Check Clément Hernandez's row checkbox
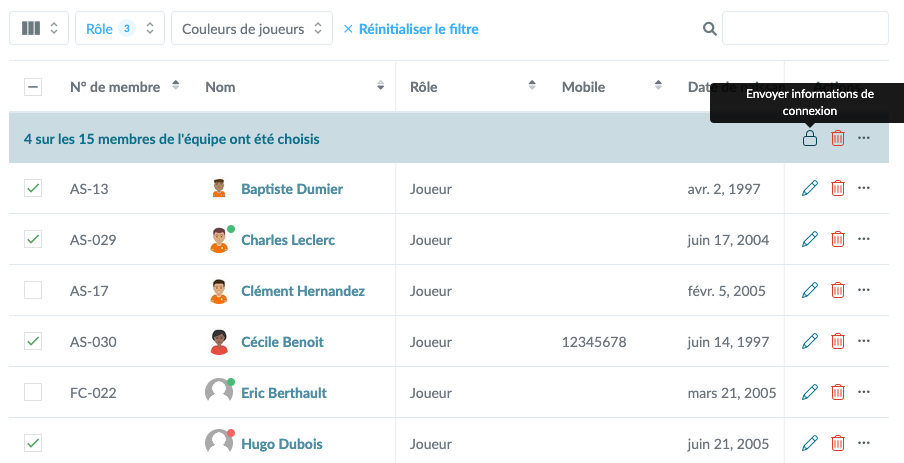 pos(33,290)
